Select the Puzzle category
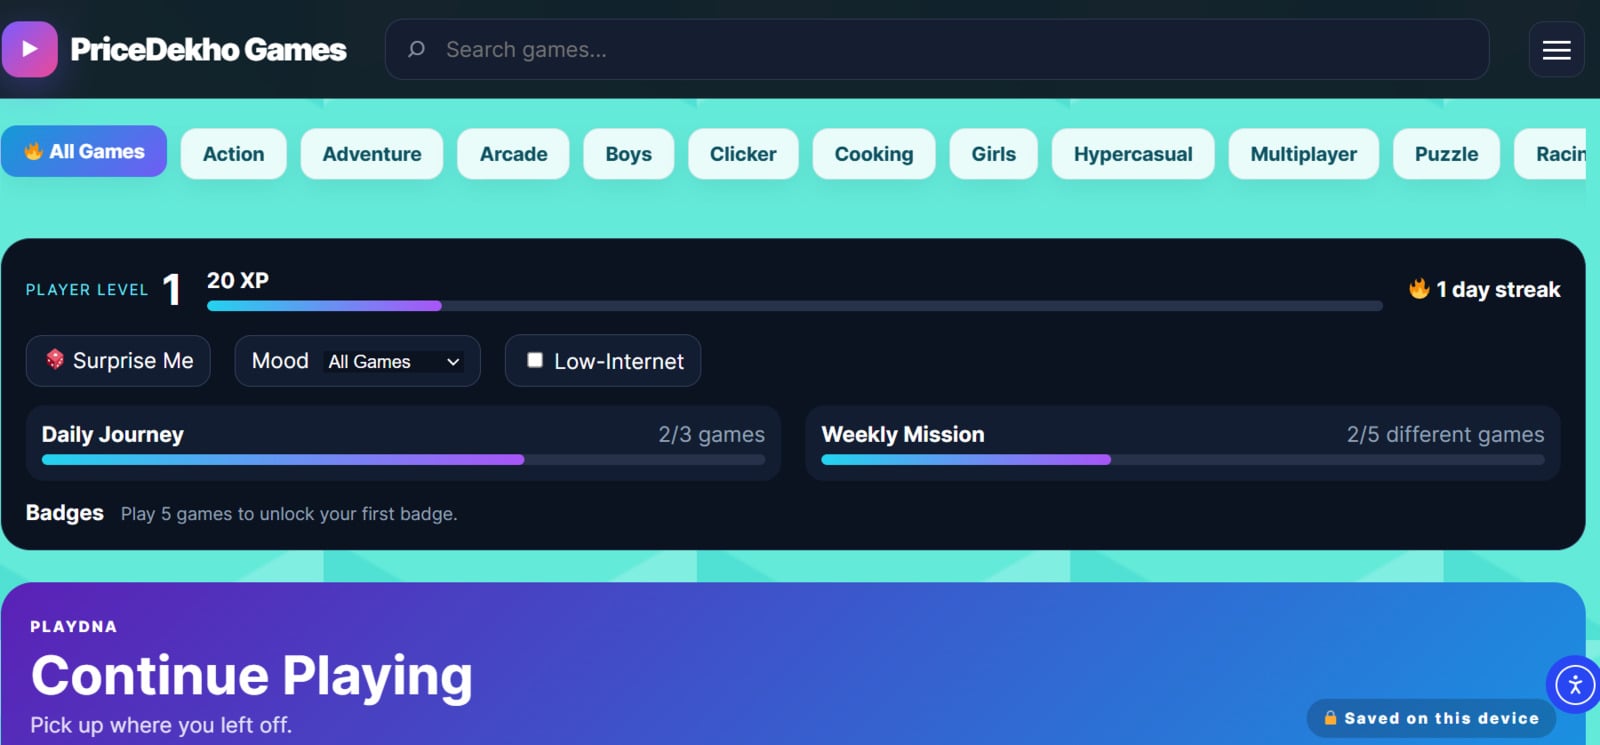Image resolution: width=1600 pixels, height=745 pixels. [1446, 154]
